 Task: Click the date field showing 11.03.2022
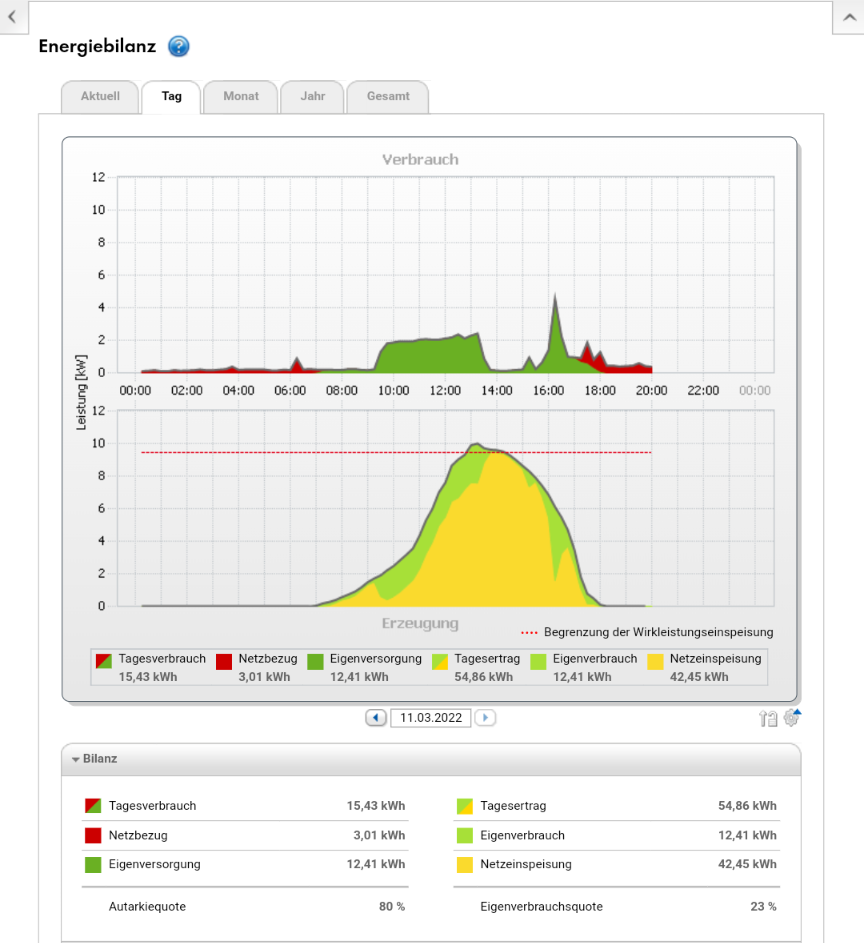[430, 717]
